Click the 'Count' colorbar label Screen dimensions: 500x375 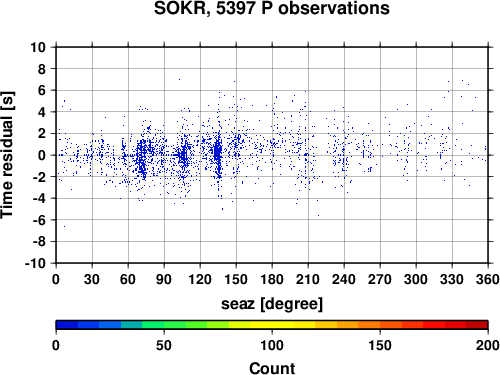point(272,368)
